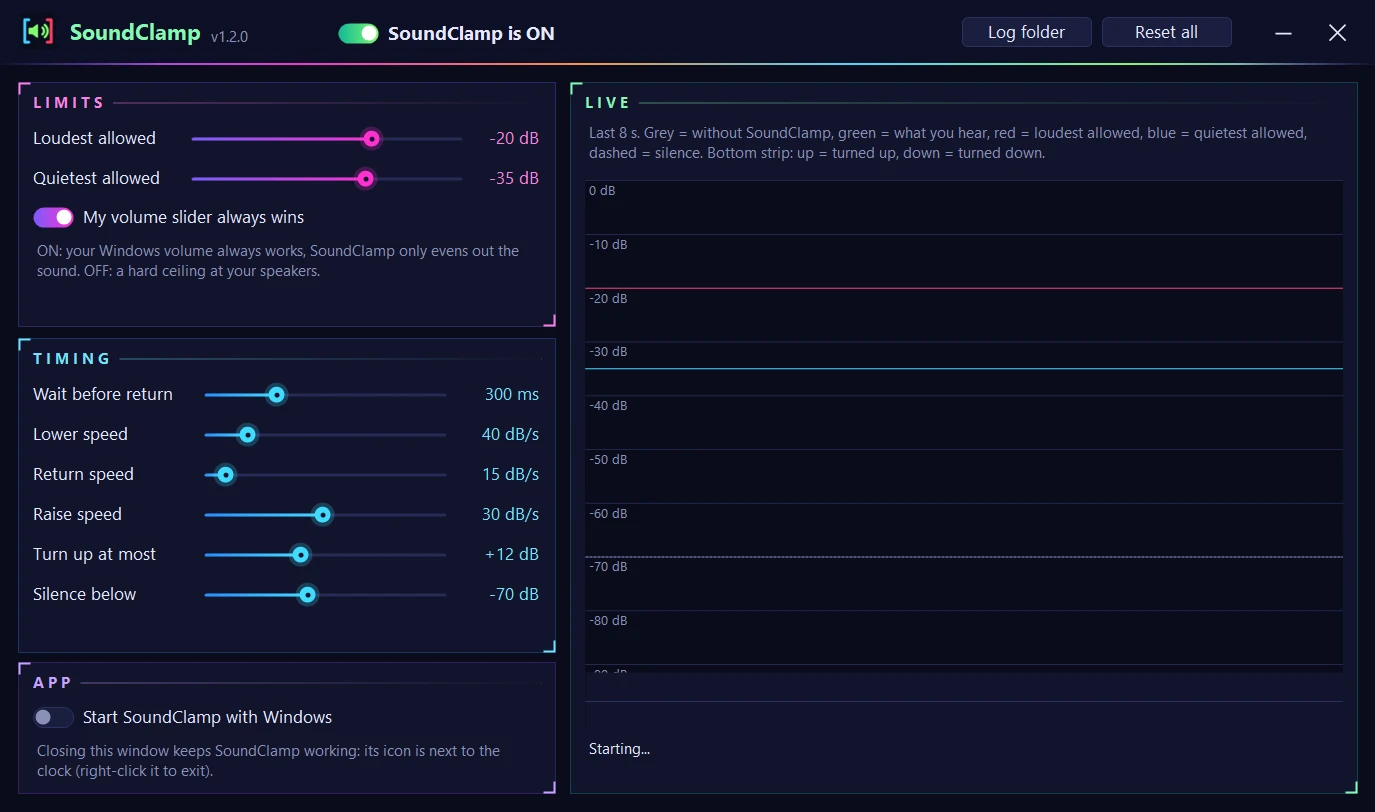Click the TIMING section heading
This screenshot has width=1375, height=812.
click(72, 358)
